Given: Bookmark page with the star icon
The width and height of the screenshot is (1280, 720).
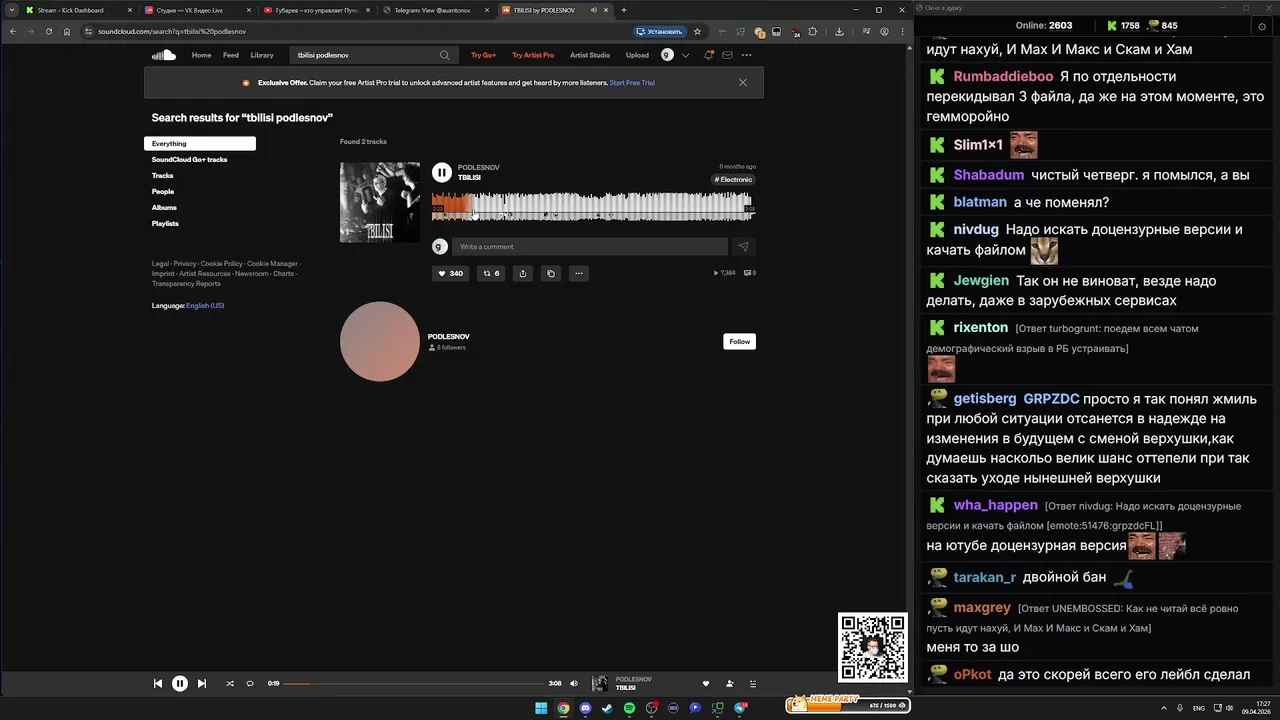Looking at the screenshot, I should [x=698, y=31].
